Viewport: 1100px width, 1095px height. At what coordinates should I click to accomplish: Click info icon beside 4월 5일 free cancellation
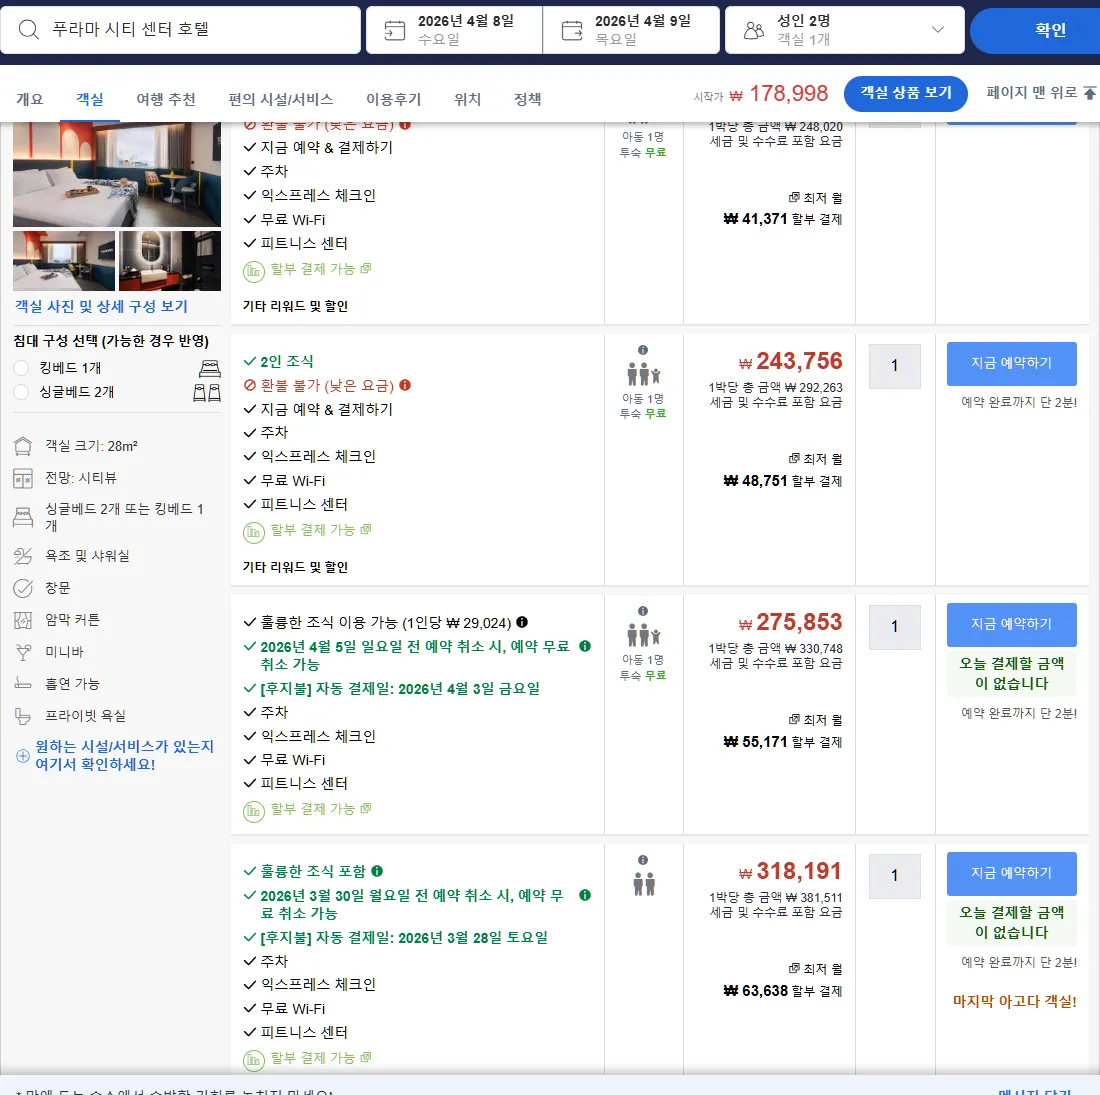point(585,646)
